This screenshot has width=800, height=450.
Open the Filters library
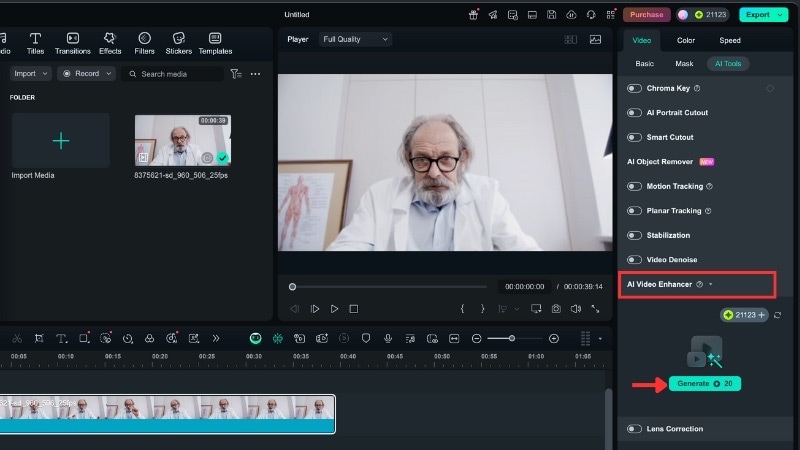coord(144,43)
